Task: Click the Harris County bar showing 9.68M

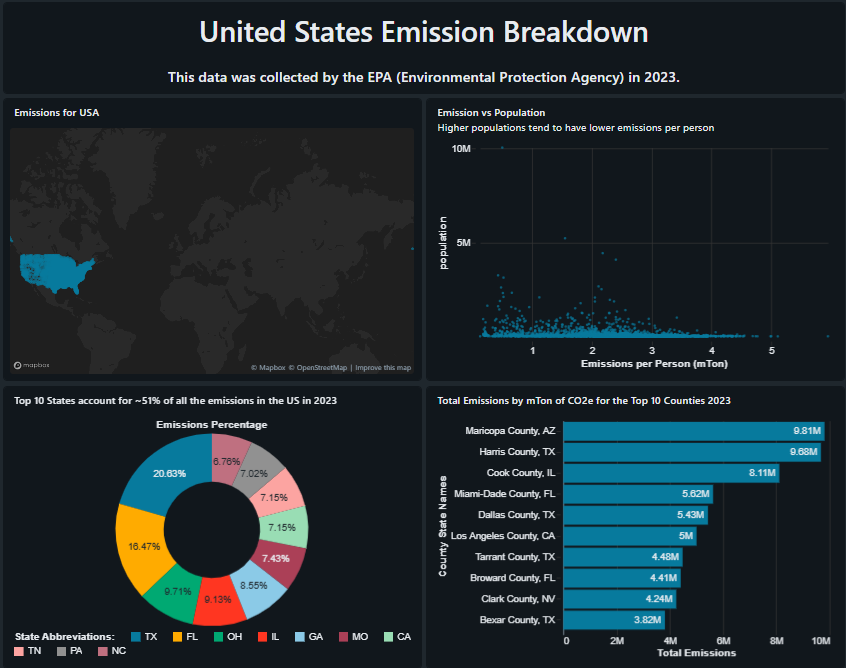Action: [692, 452]
